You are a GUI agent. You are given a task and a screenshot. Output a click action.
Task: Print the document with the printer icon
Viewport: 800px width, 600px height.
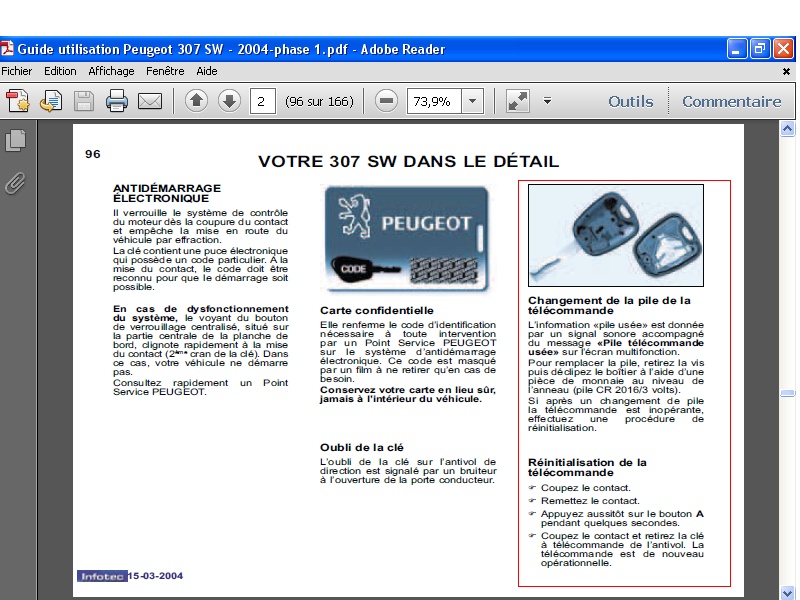[117, 101]
